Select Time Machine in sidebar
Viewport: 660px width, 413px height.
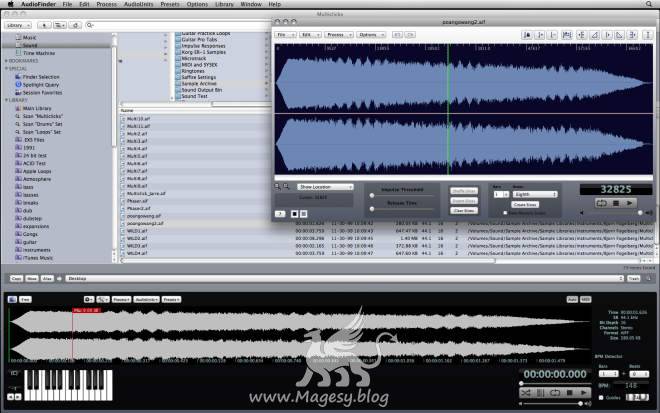pyautogui.click(x=39, y=53)
